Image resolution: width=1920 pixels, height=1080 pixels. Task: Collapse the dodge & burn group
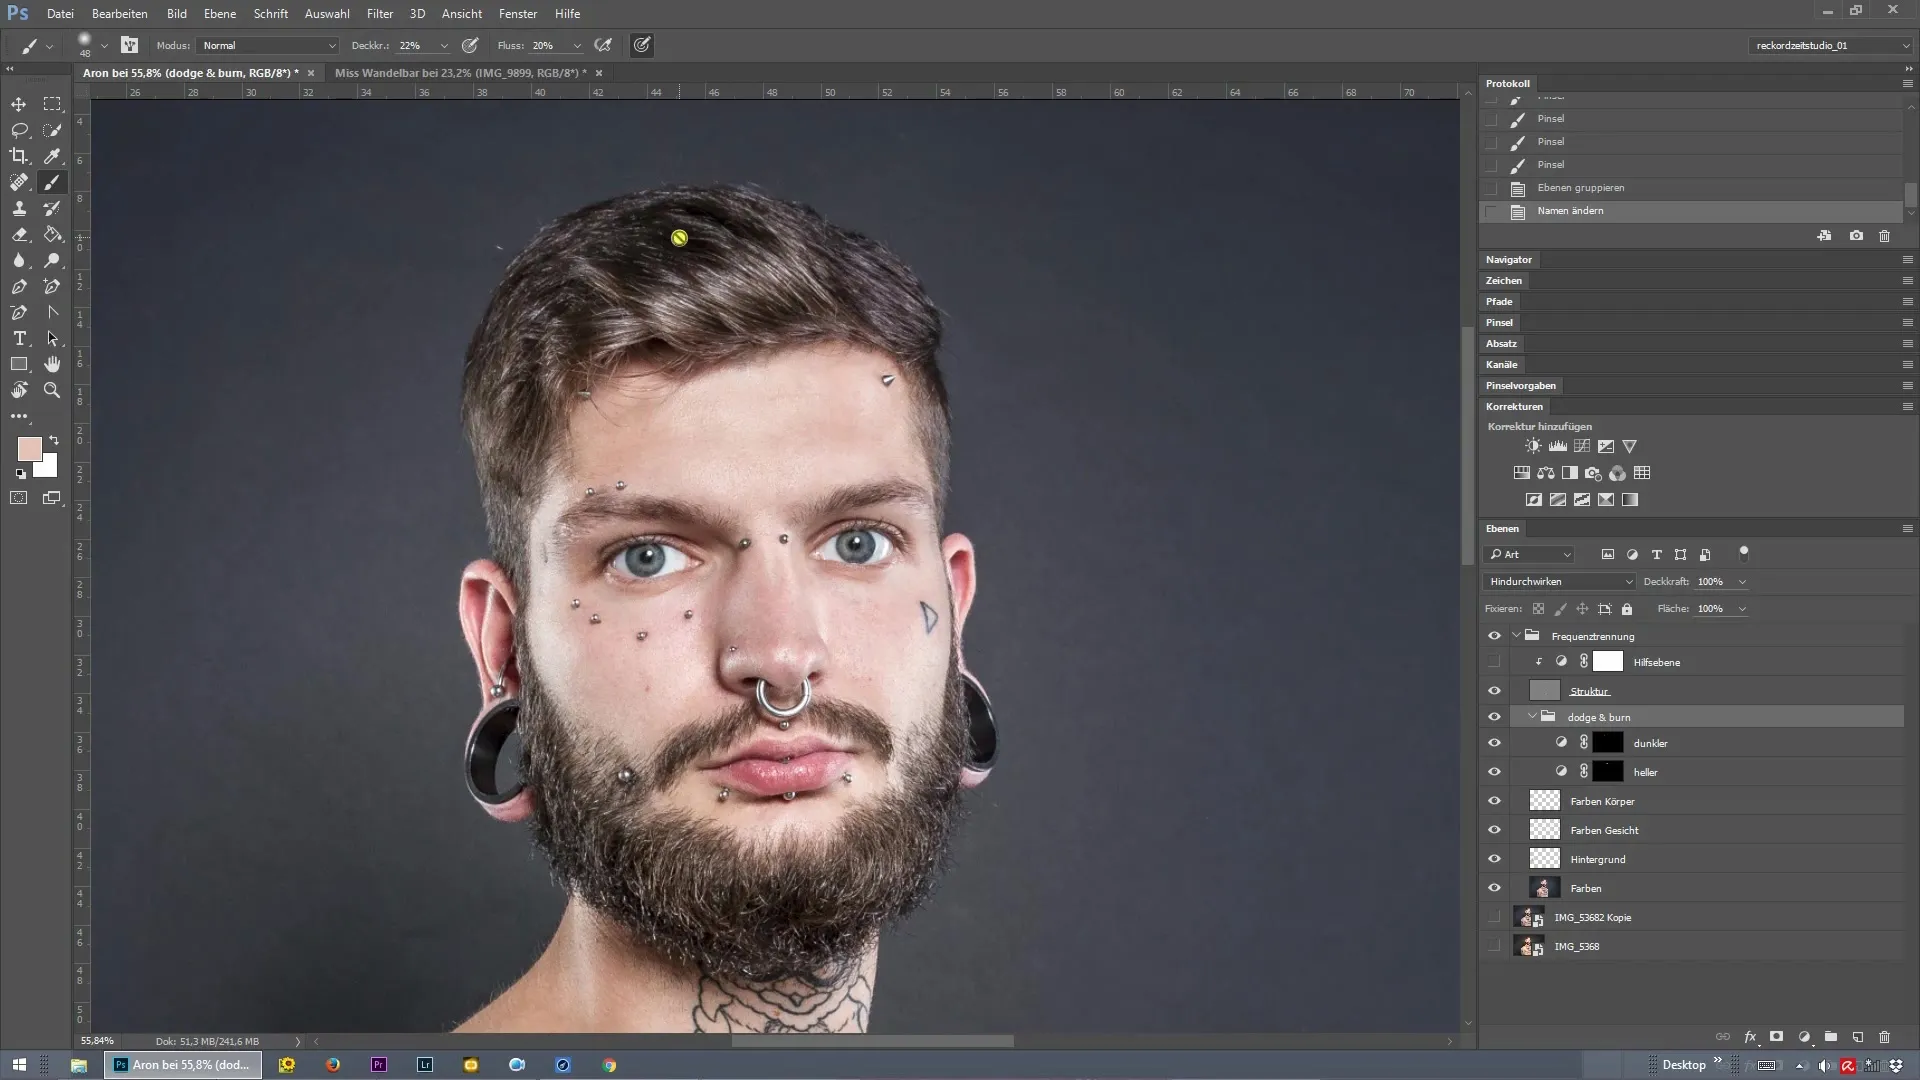[x=1532, y=716]
